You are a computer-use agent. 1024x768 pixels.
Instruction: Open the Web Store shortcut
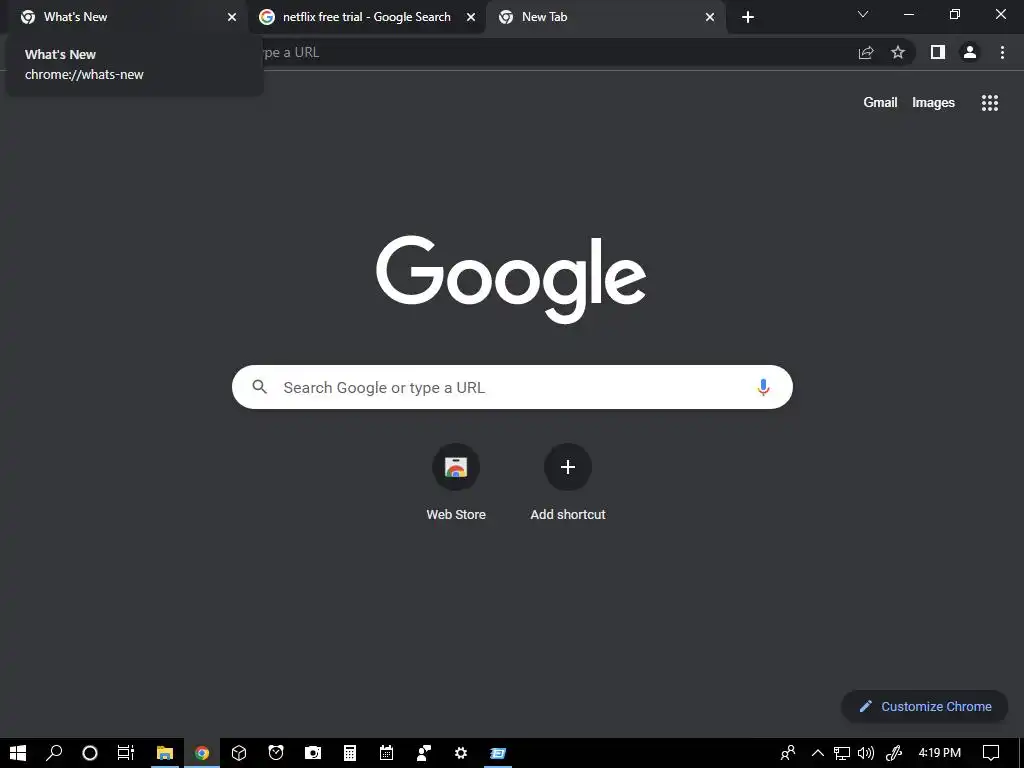(x=456, y=483)
